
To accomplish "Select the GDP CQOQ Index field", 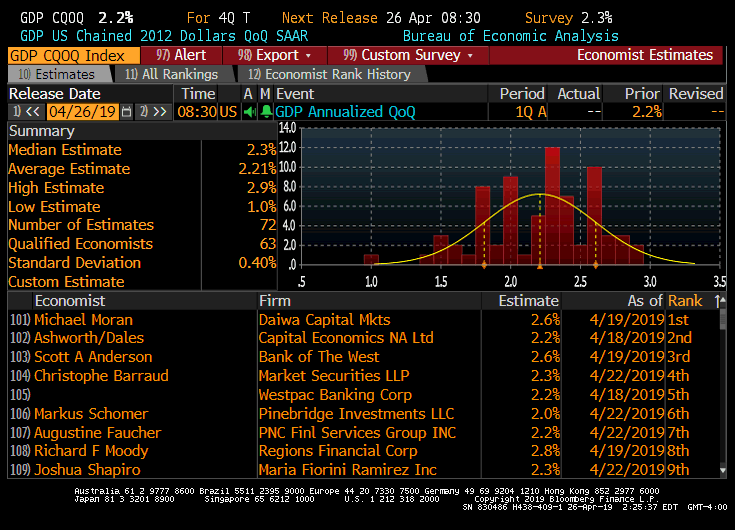I will tap(74, 55).
